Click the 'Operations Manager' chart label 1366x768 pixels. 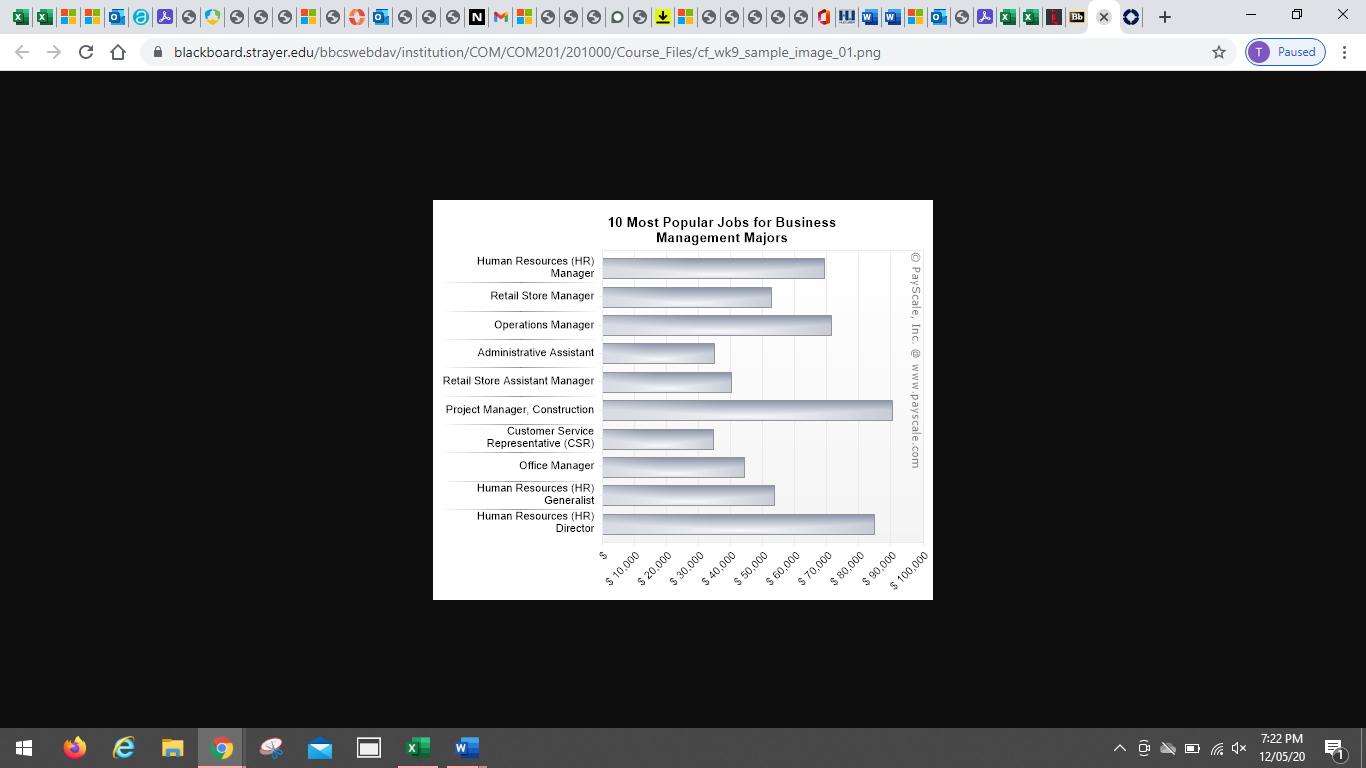[544, 325]
